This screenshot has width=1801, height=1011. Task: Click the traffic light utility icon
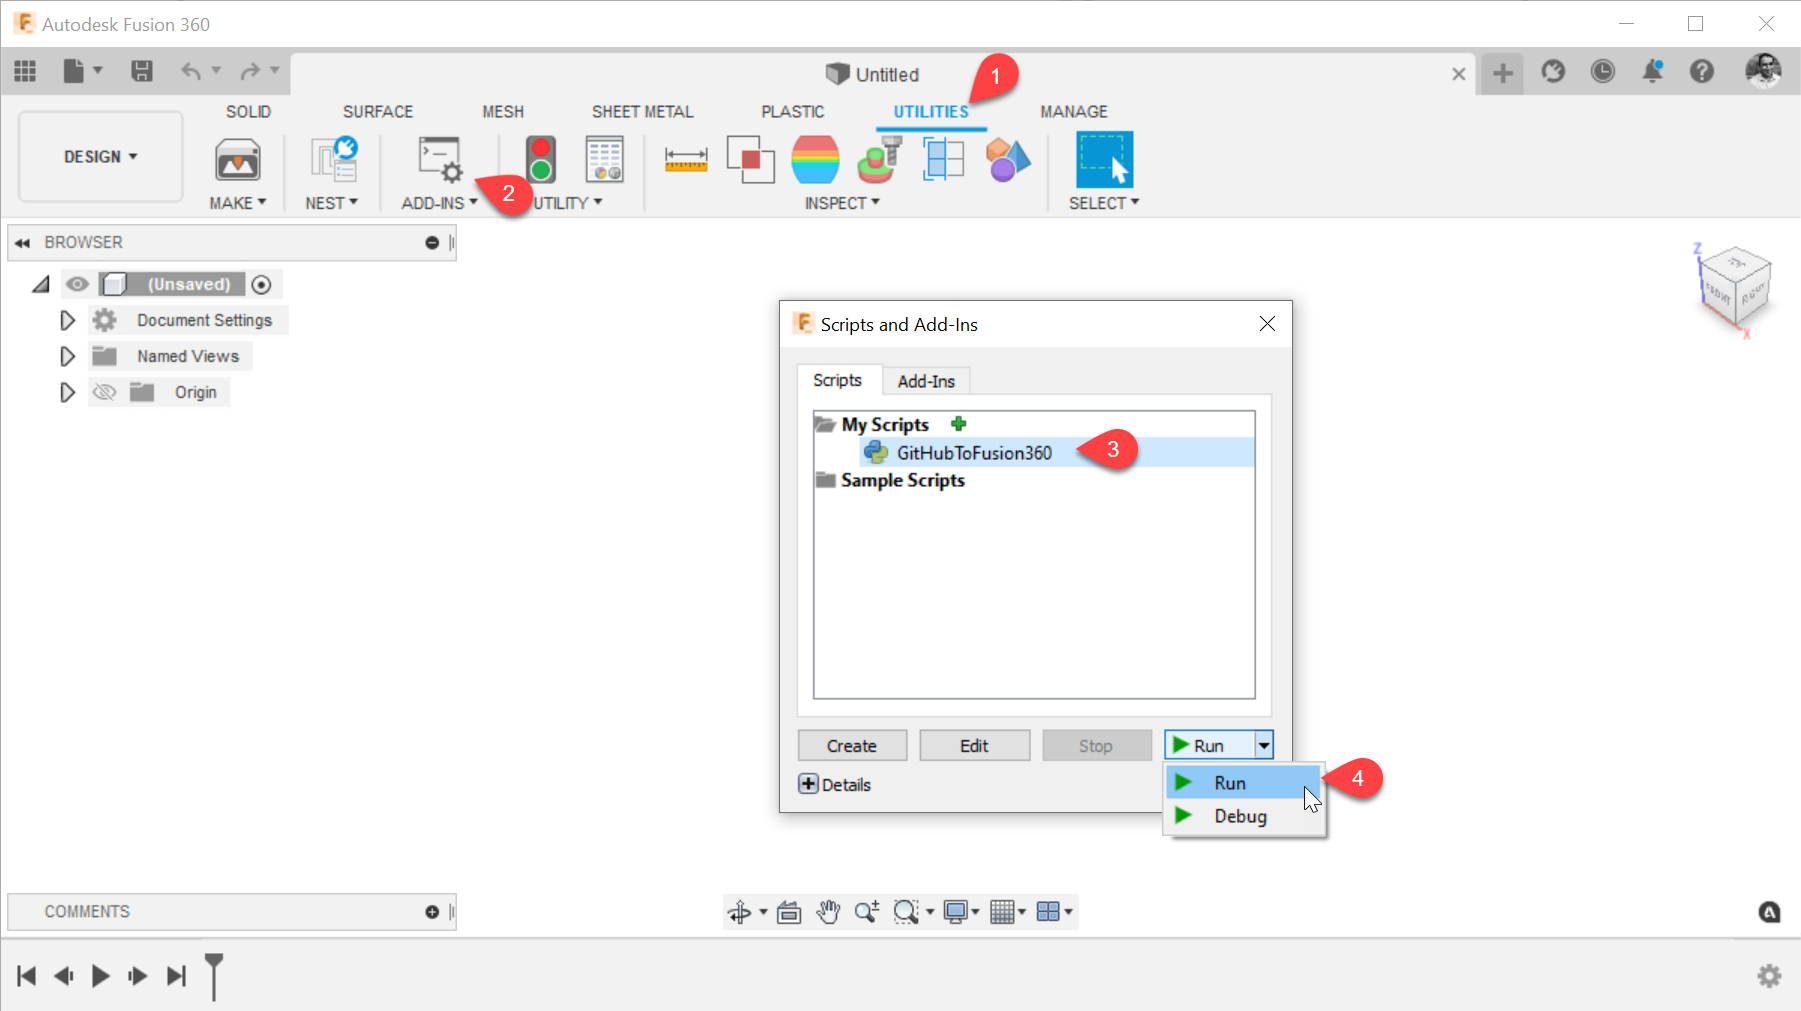541,160
